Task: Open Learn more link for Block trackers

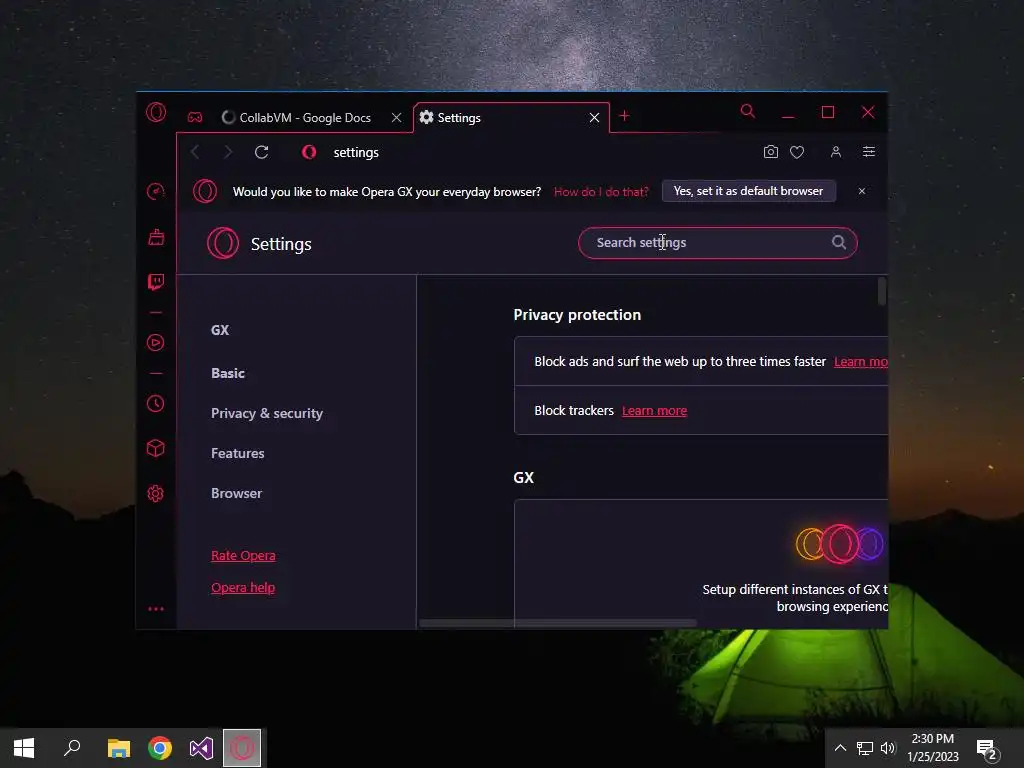Action: [654, 411]
